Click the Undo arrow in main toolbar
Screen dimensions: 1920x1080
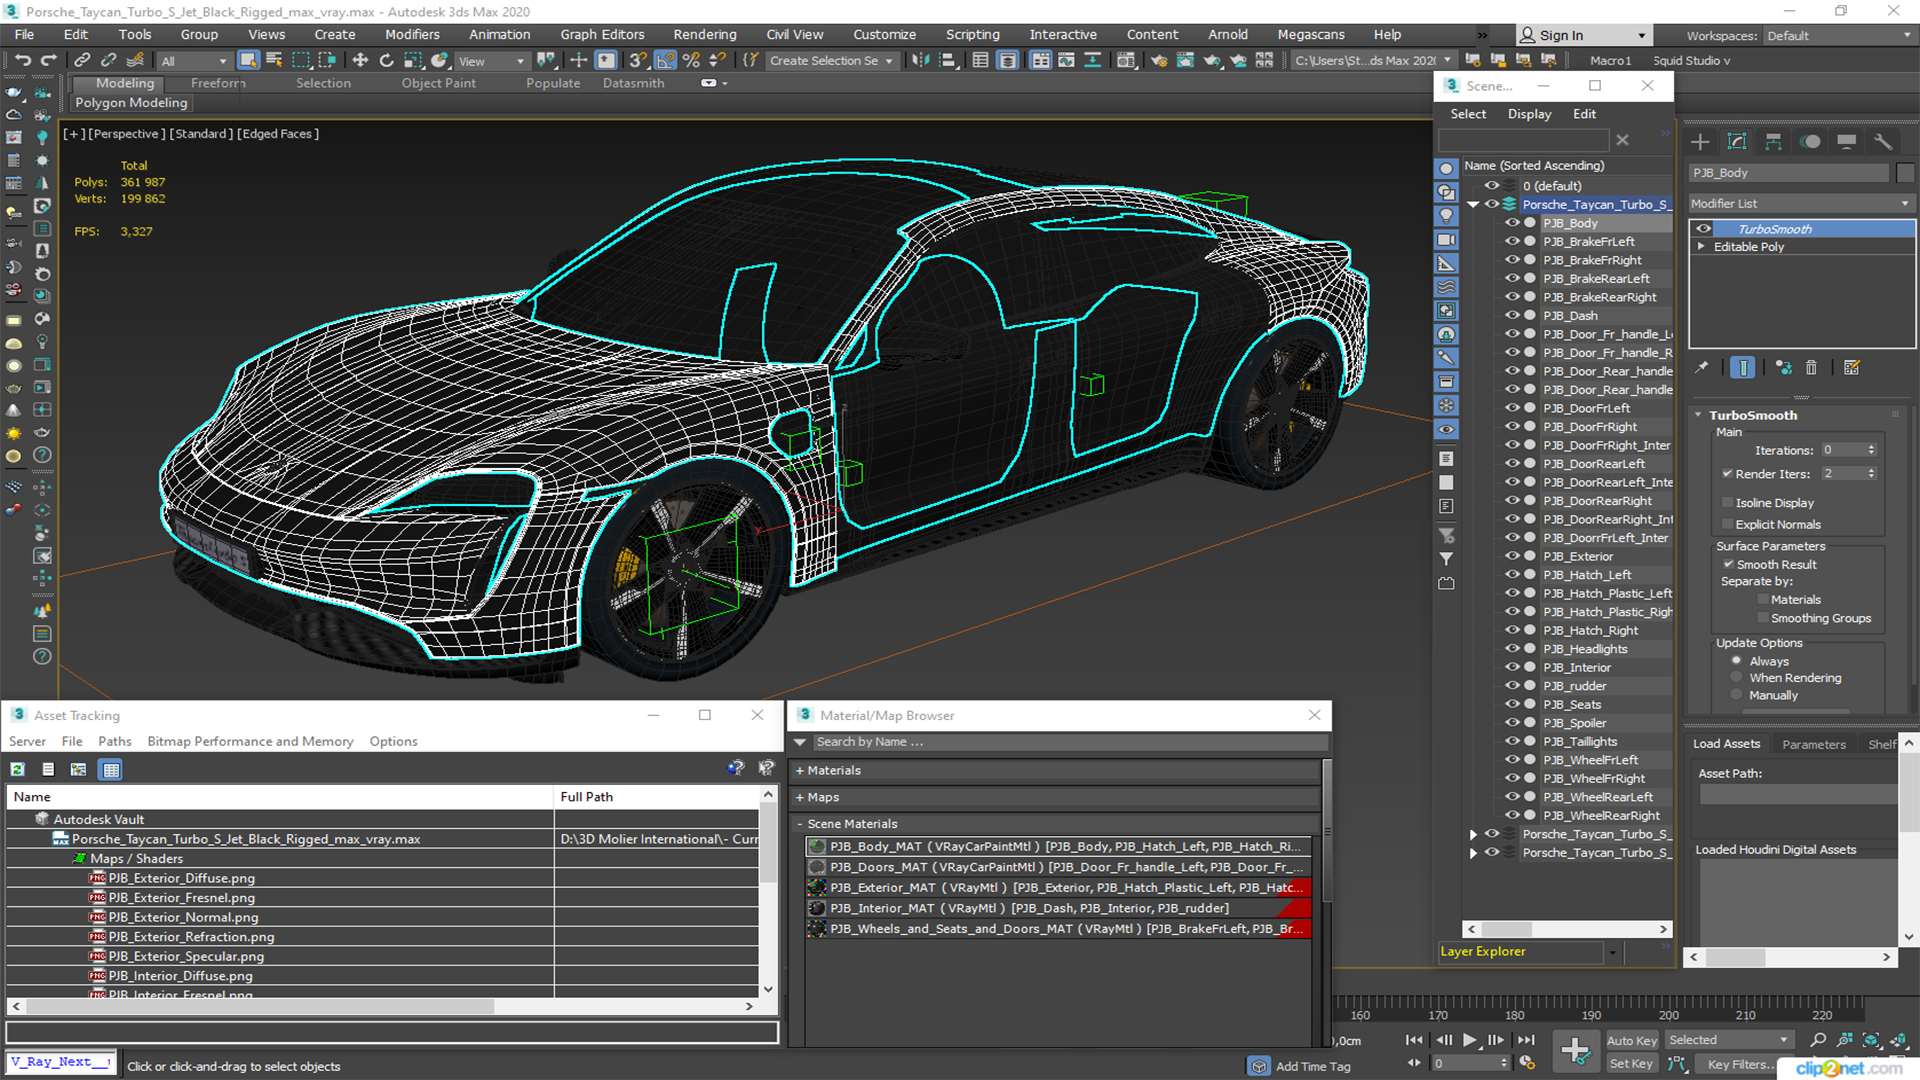(22, 60)
